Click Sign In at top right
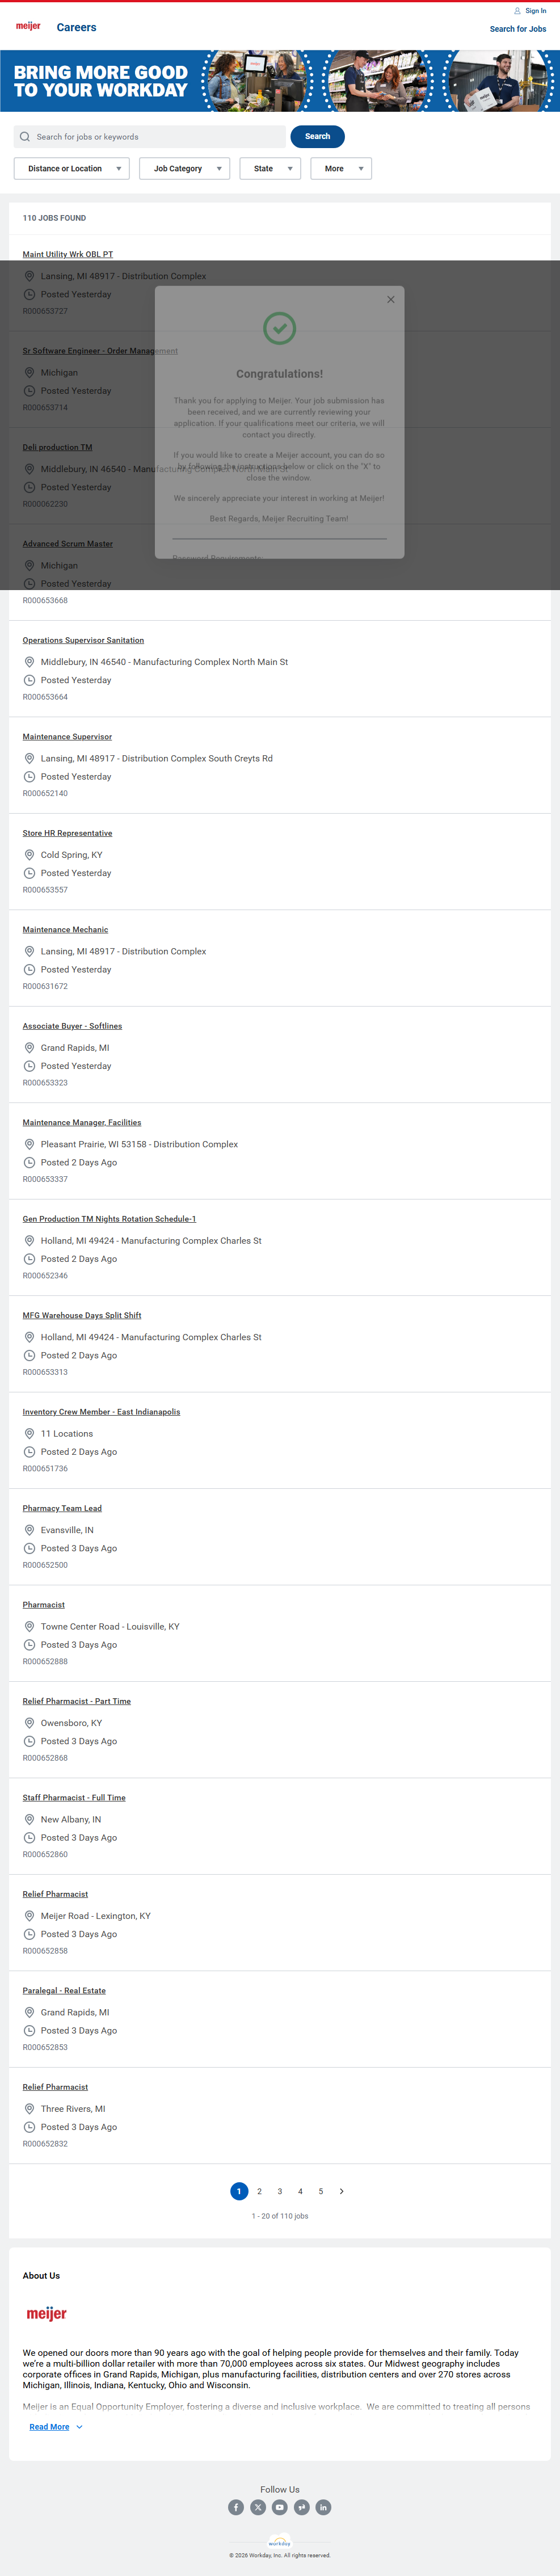 pyautogui.click(x=535, y=11)
